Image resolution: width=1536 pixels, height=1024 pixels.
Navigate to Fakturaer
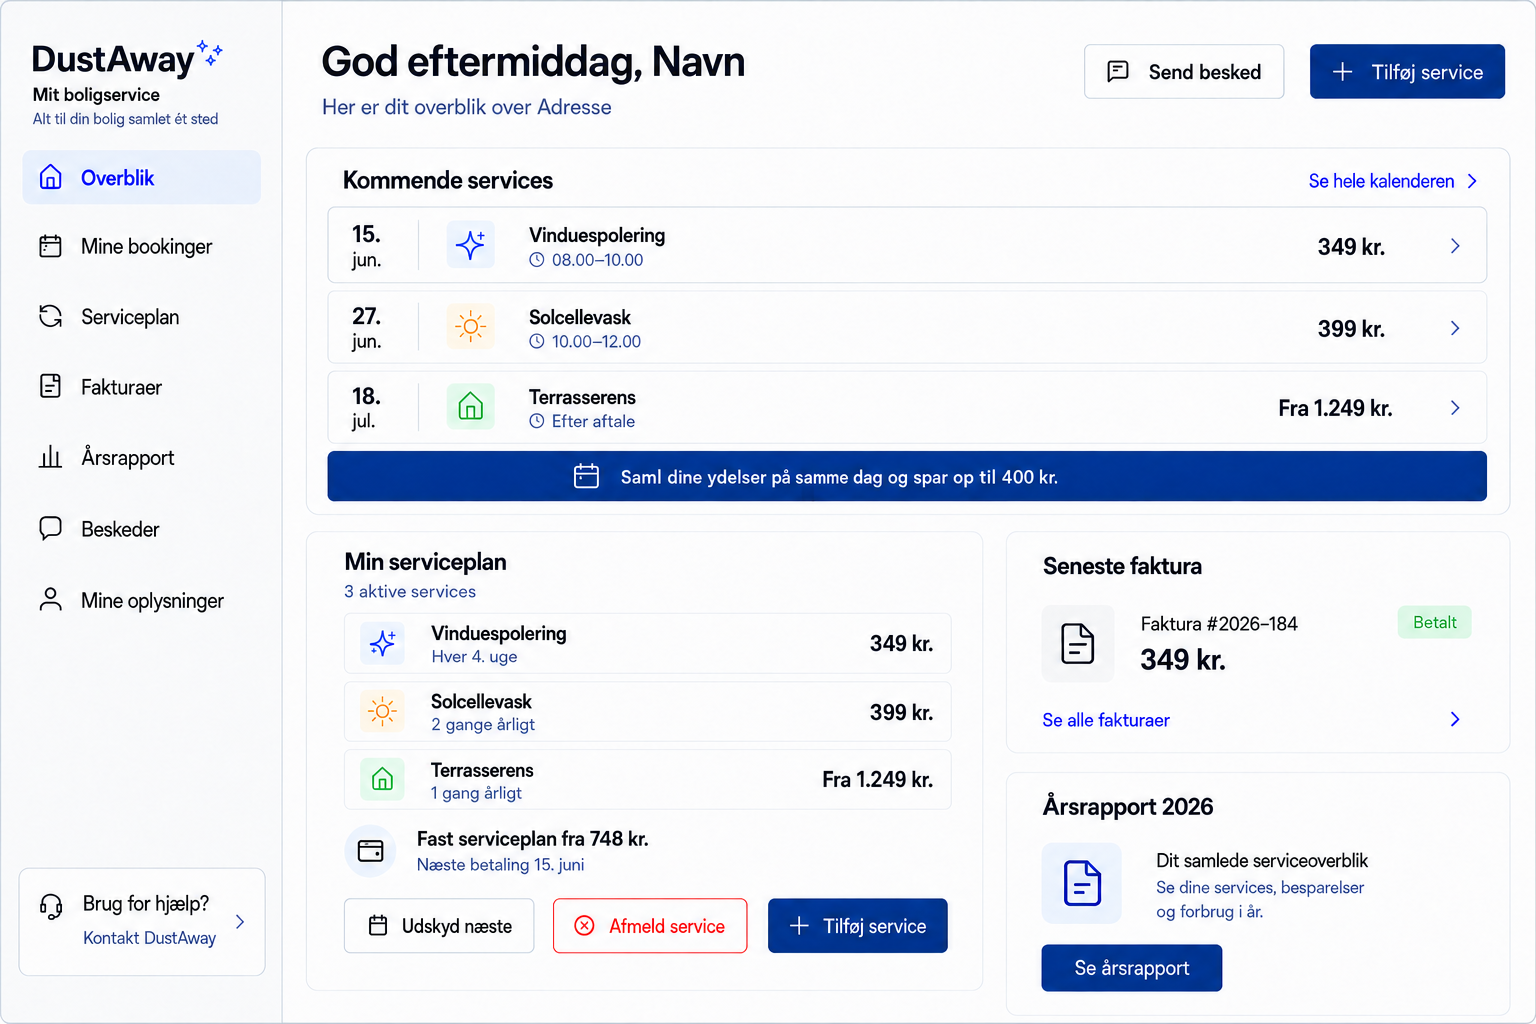coord(142,386)
